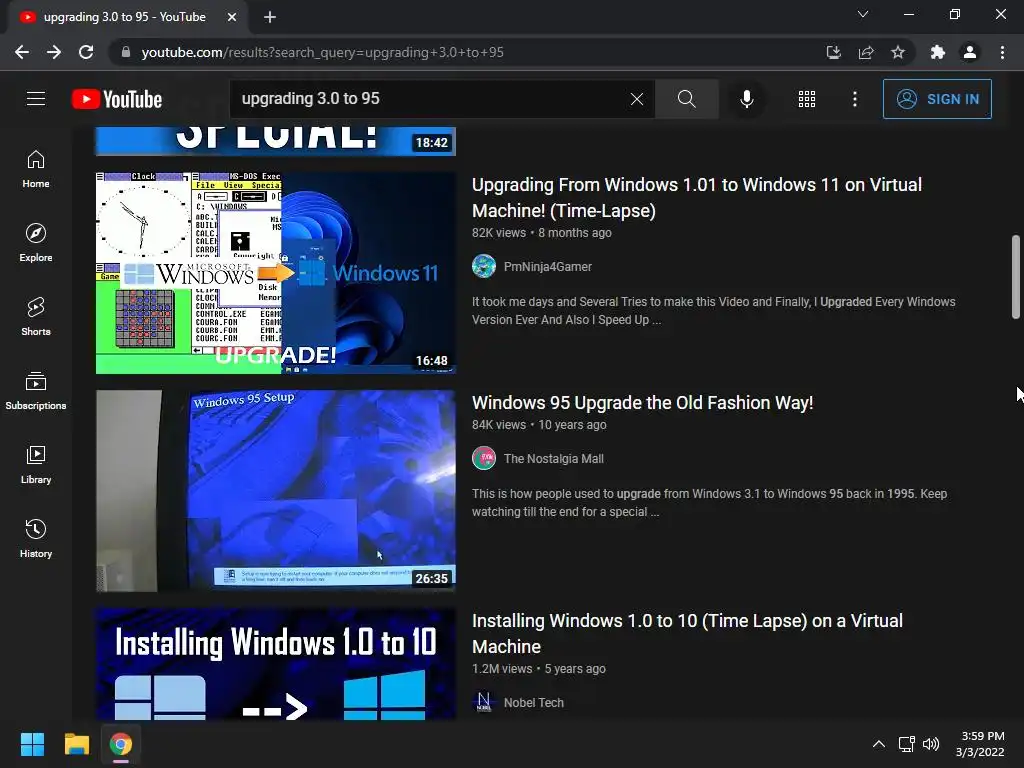The height and width of the screenshot is (768, 1024).
Task: Open the Windows 95 Setup thumbnail
Action: 276,491
